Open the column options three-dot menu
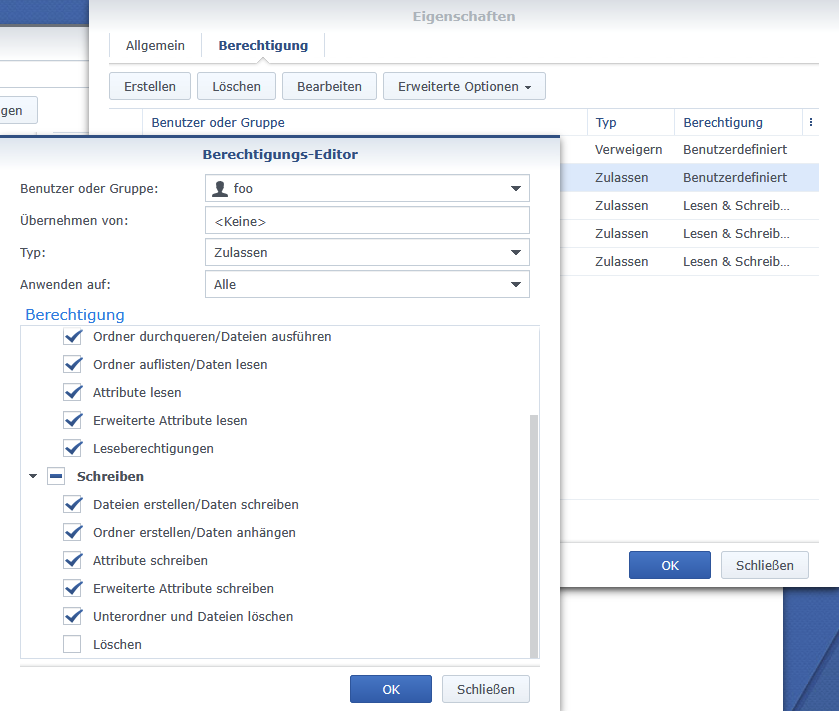Image resolution: width=839 pixels, height=711 pixels. pos(810,123)
